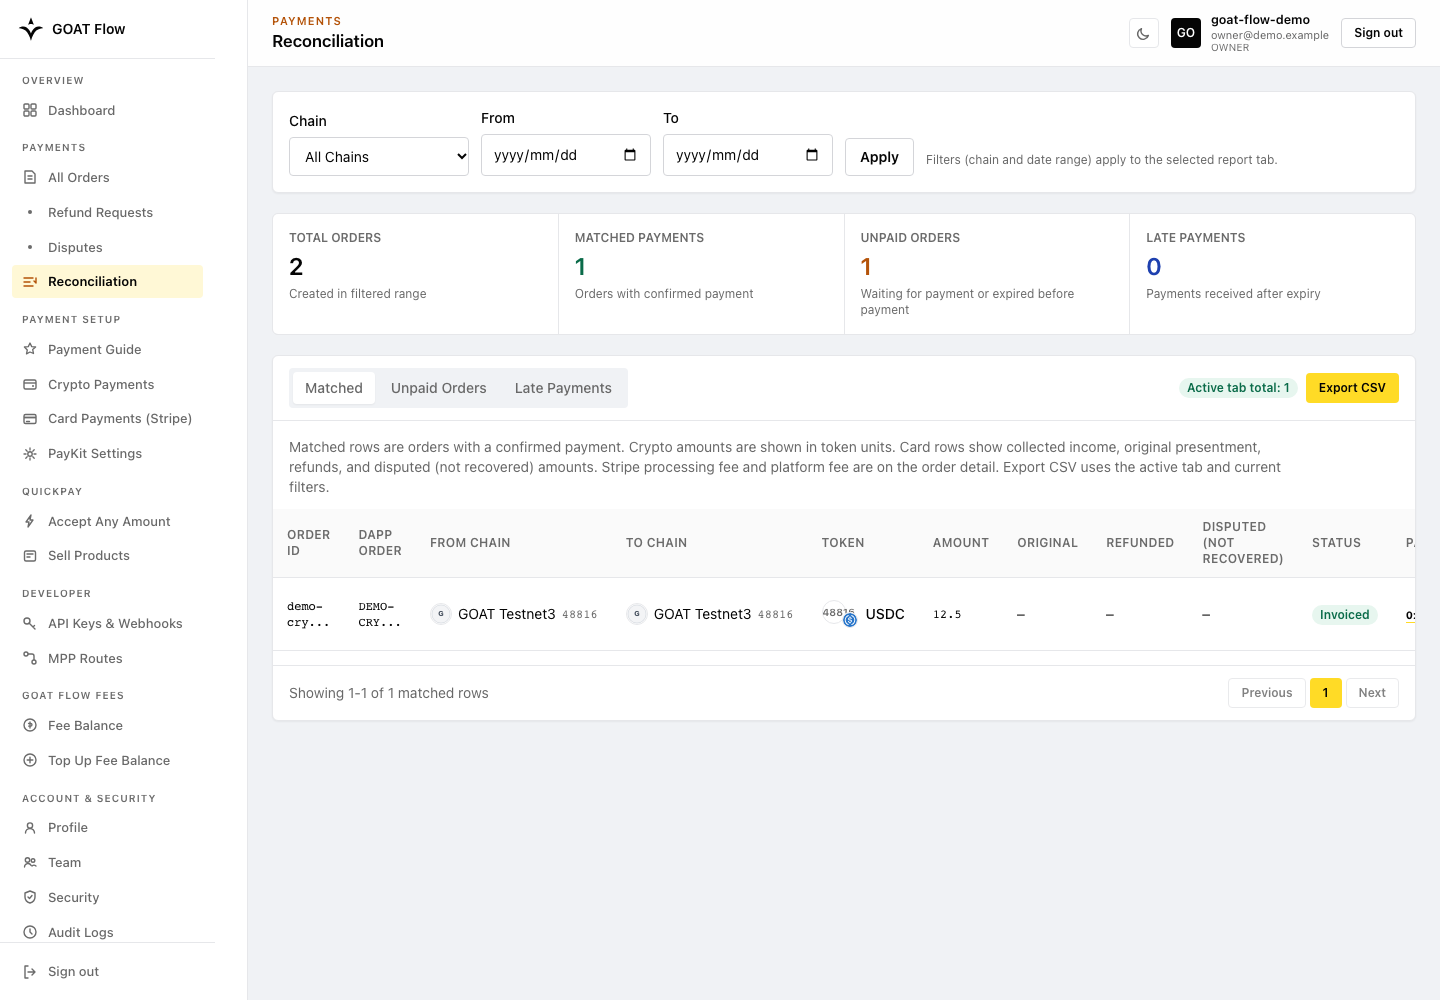Click the GO account avatar
The image size is (1440, 1000).
[1186, 33]
